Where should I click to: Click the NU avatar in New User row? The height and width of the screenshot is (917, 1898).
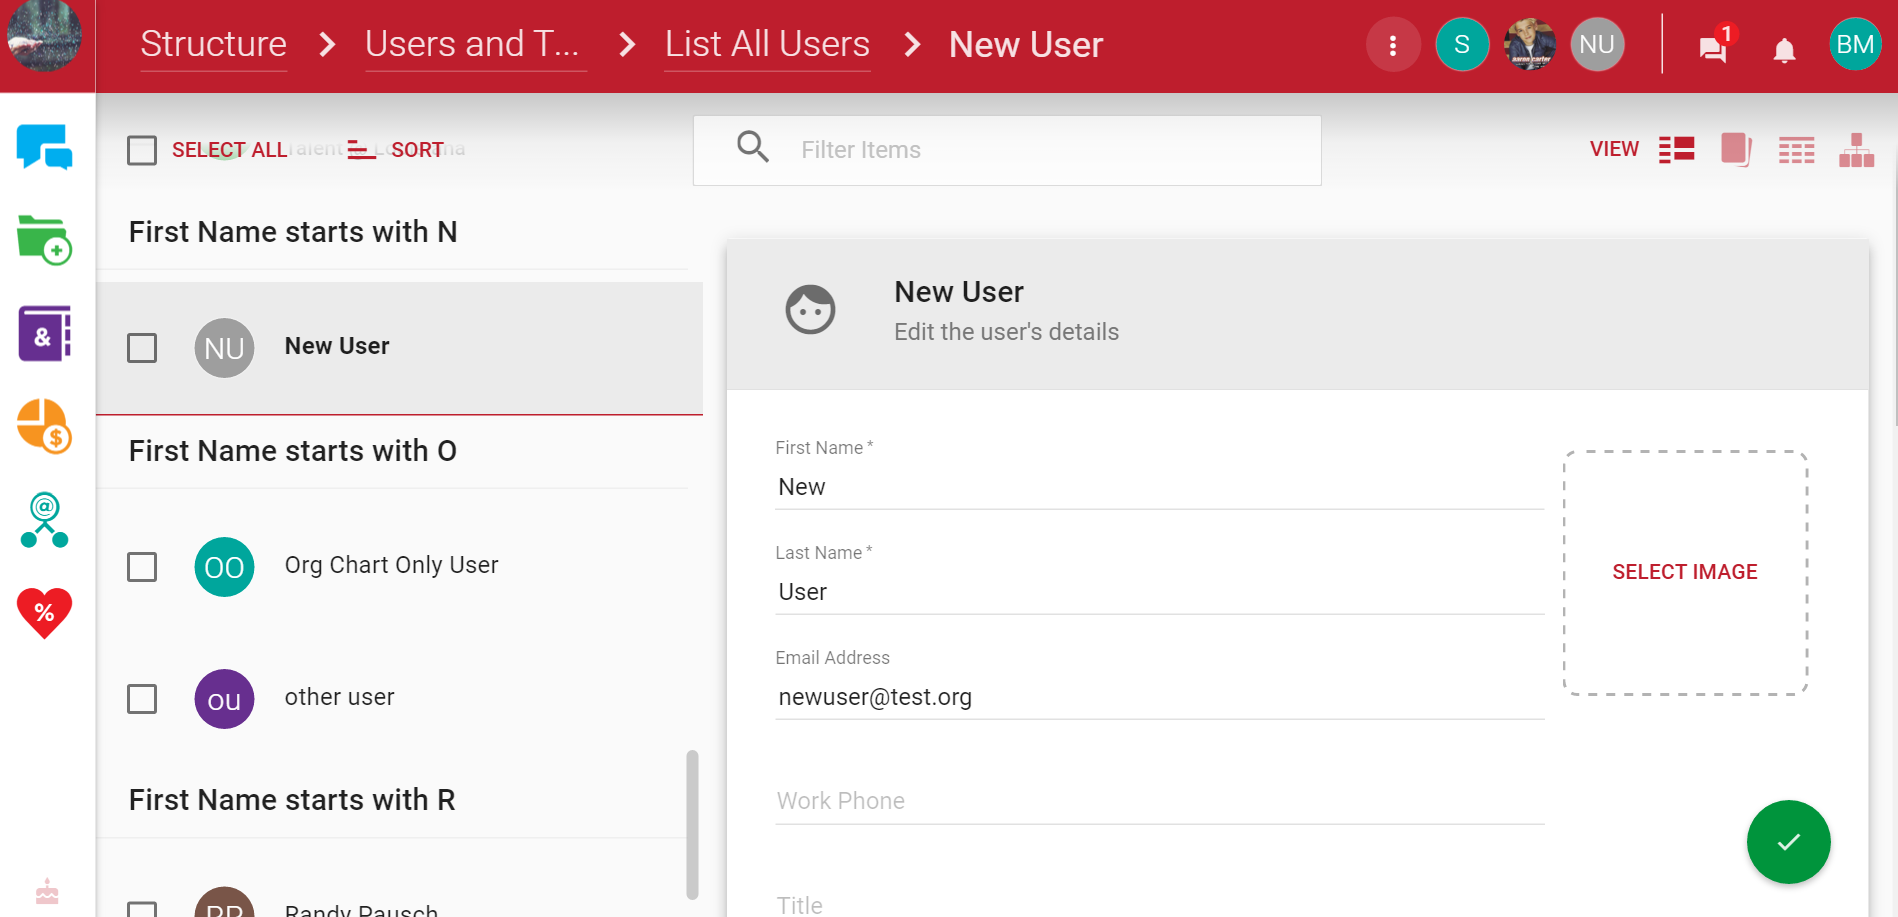(x=224, y=348)
